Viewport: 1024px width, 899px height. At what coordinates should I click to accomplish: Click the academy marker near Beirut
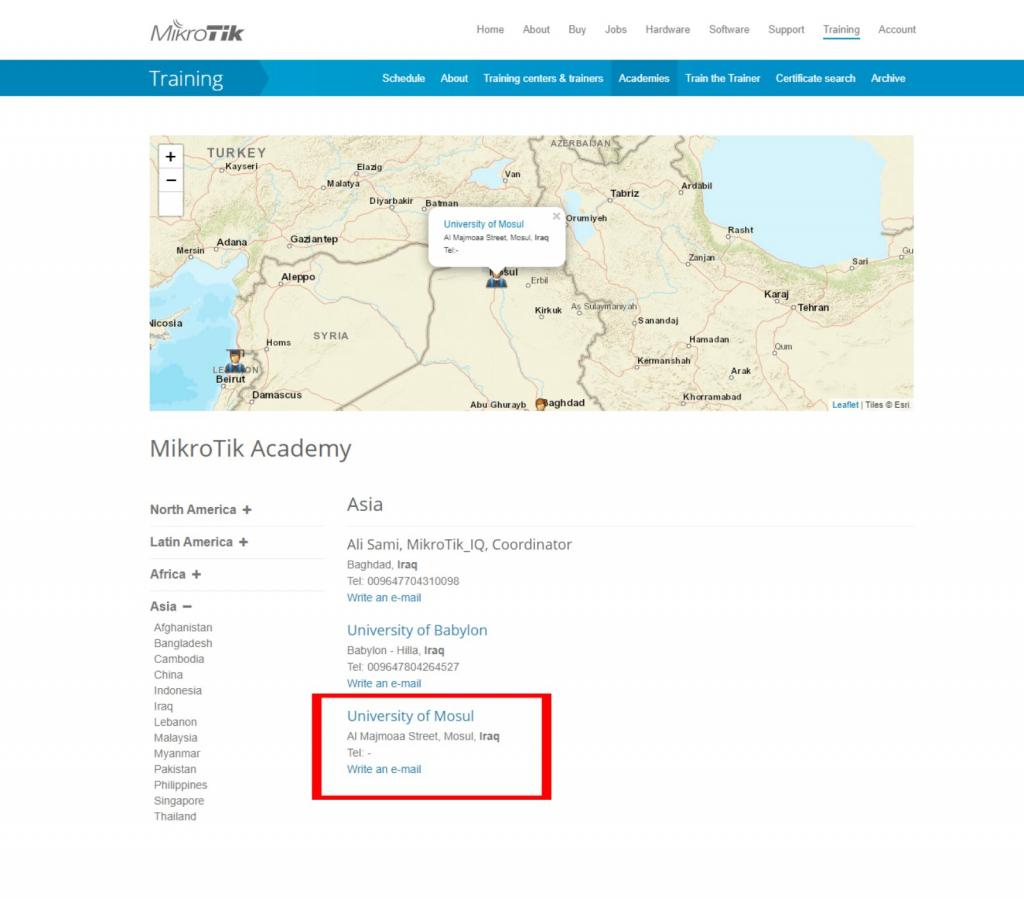click(235, 361)
